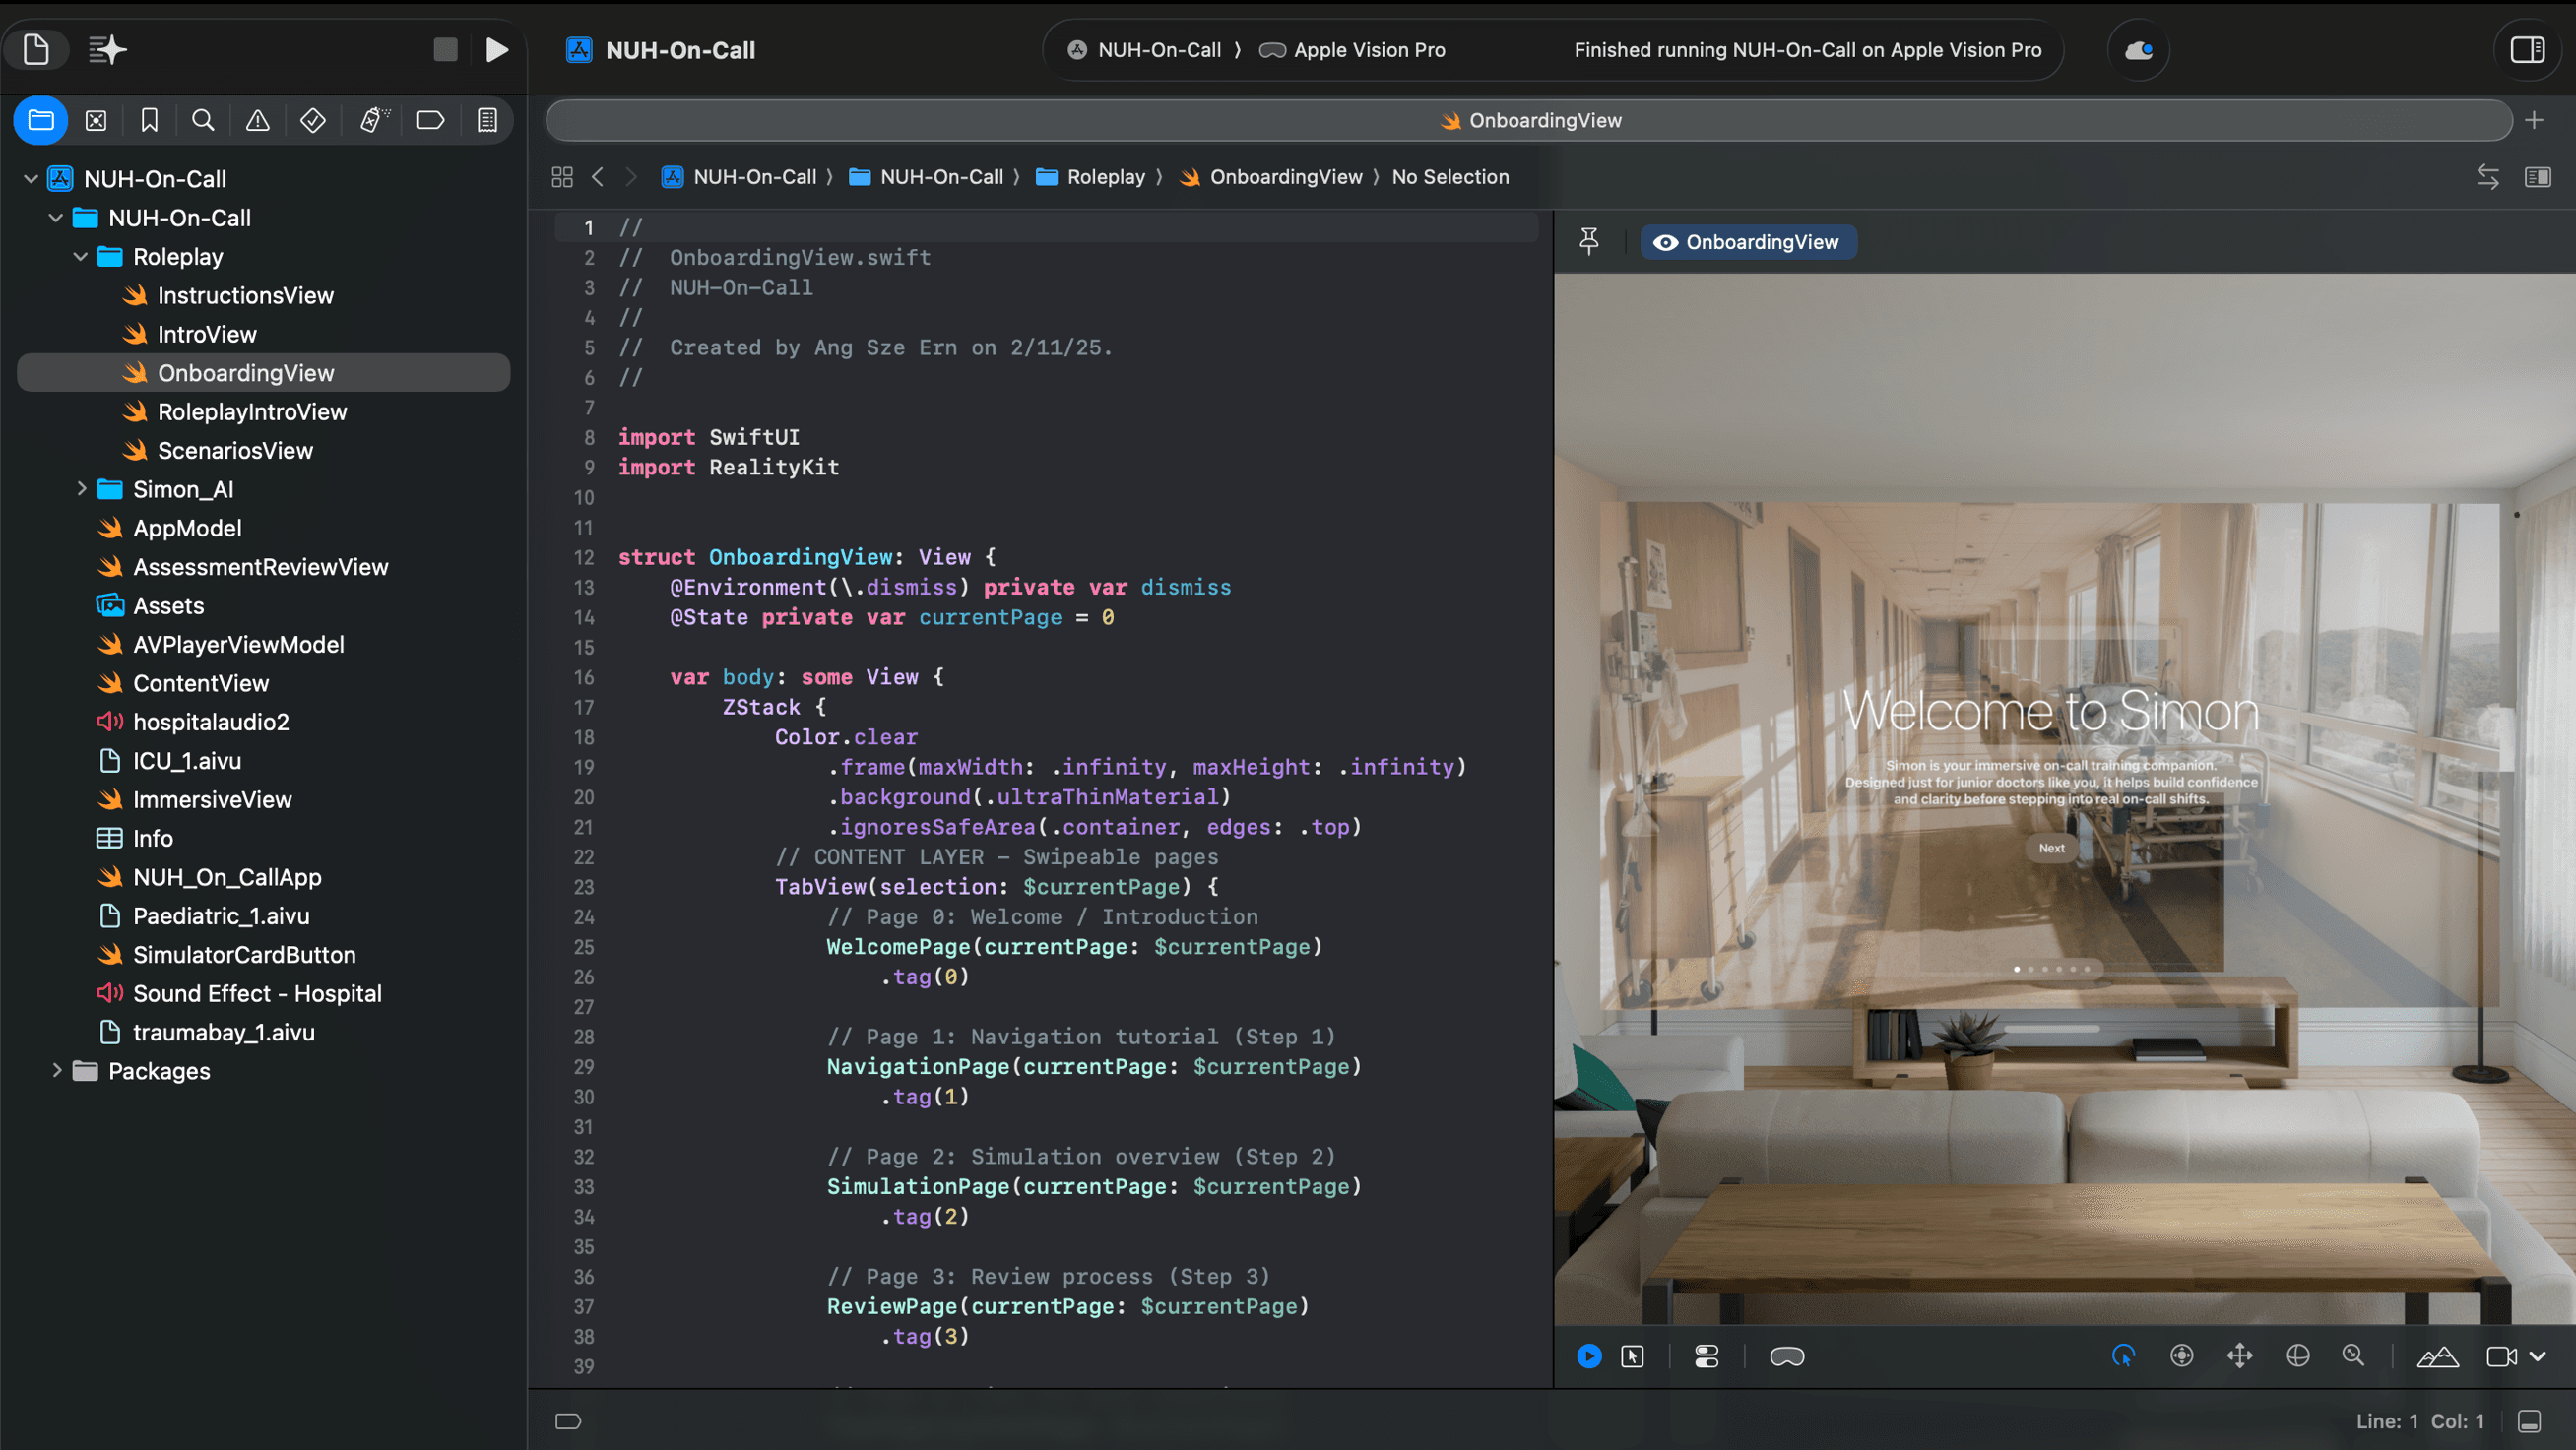This screenshot has width=2576, height=1450.
Task: Expand the Simon_AI folder
Action: point(82,489)
